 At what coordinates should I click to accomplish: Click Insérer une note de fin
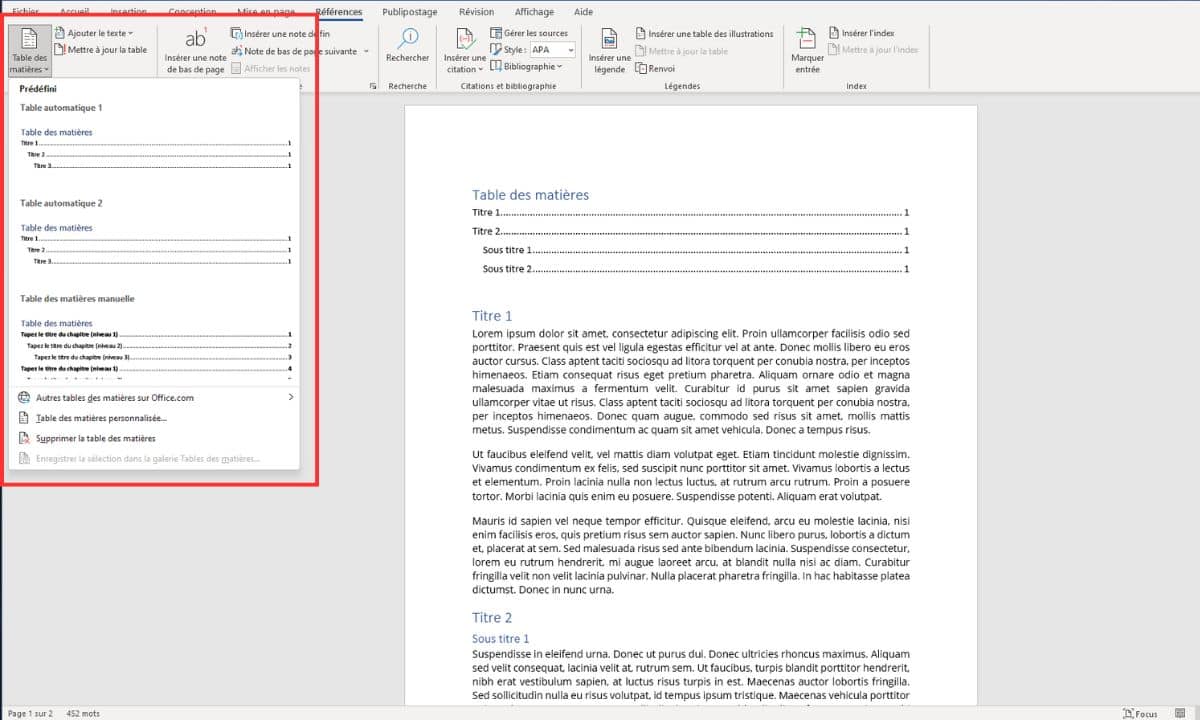pyautogui.click(x=279, y=34)
